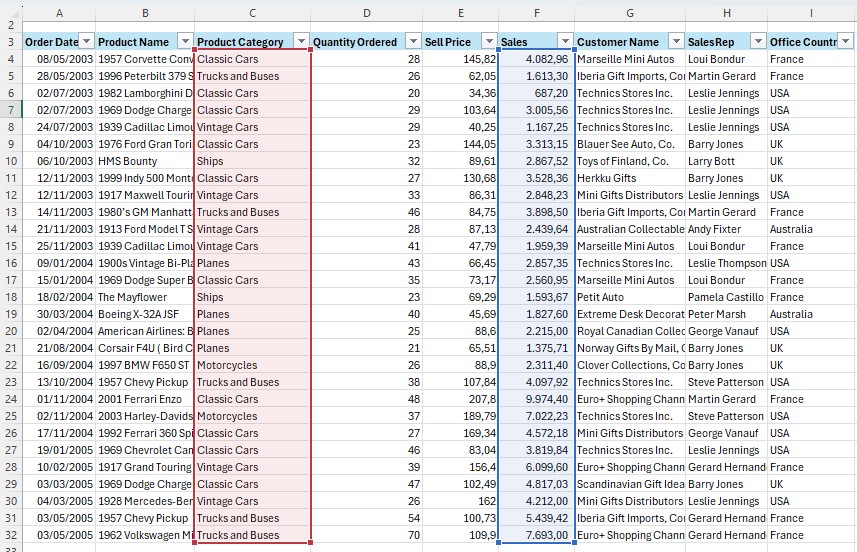This screenshot has width=857, height=552.
Task: Open the Sales column filter dropdown
Action: (565, 42)
